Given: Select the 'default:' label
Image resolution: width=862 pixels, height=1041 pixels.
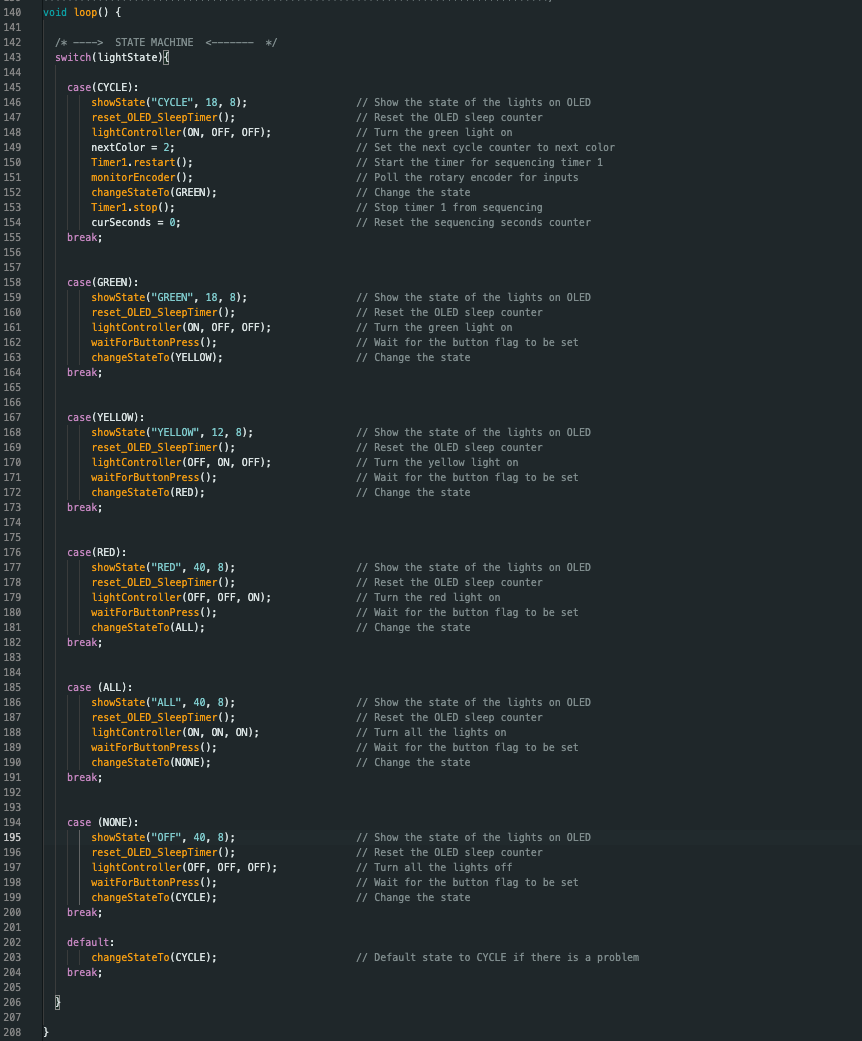Looking at the screenshot, I should point(91,943).
